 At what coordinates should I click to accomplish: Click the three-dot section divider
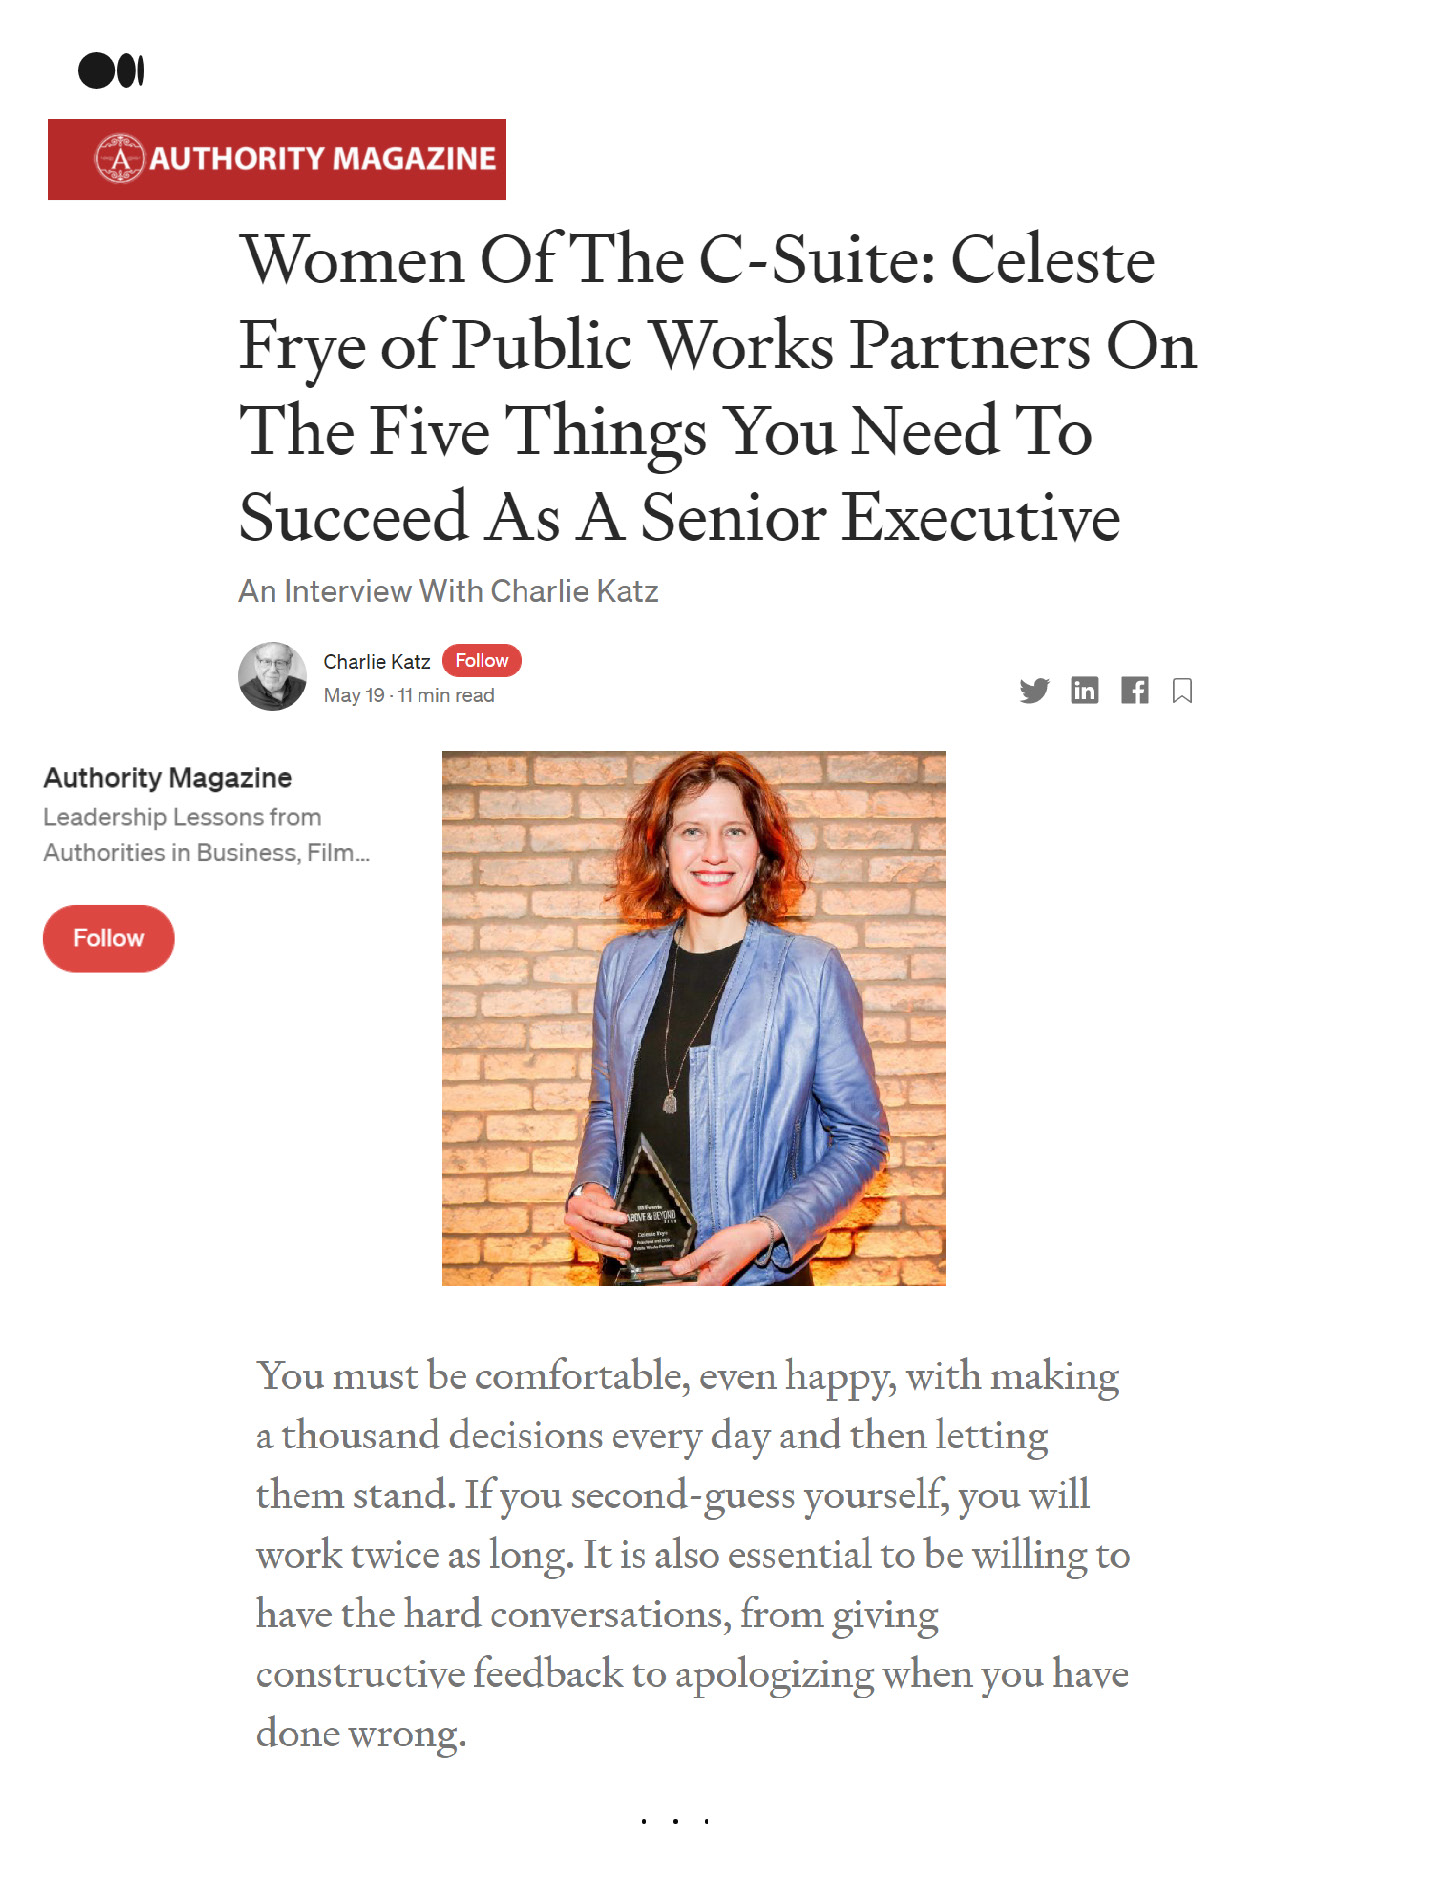coord(675,1821)
